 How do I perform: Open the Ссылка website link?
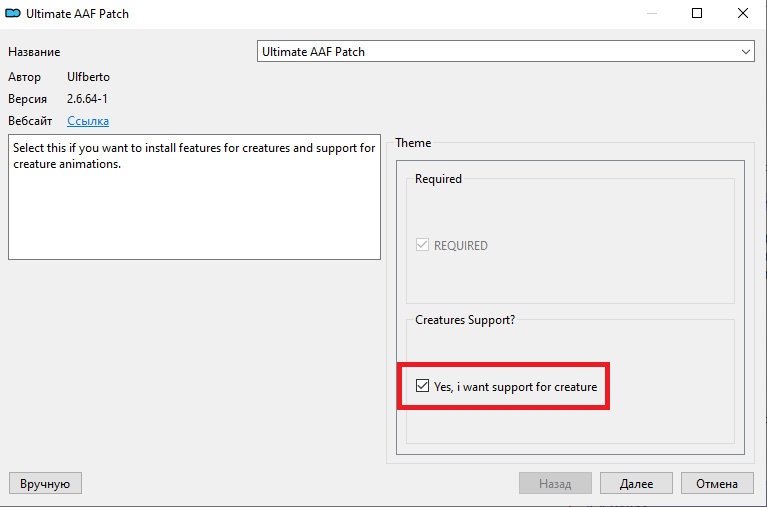pyautogui.click(x=88, y=121)
